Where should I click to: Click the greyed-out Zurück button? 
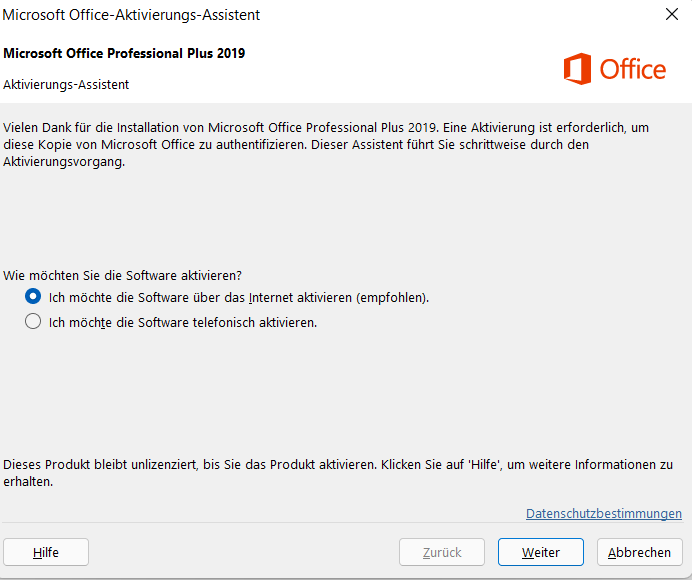point(441,552)
